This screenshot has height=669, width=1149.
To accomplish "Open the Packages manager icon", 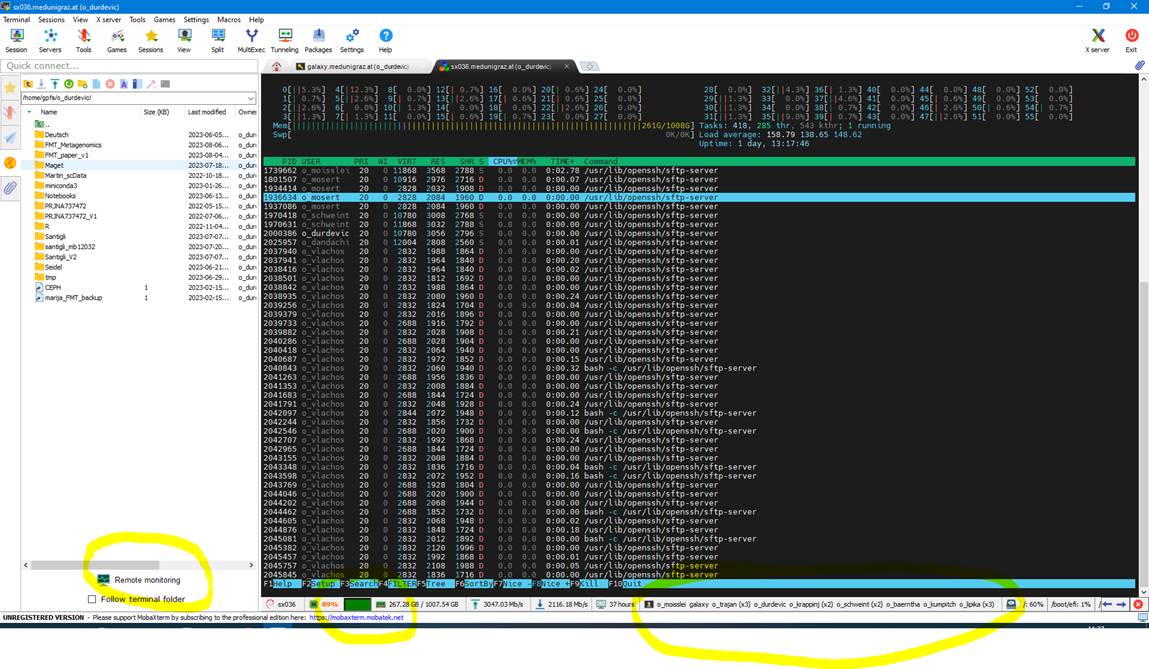I will point(318,39).
